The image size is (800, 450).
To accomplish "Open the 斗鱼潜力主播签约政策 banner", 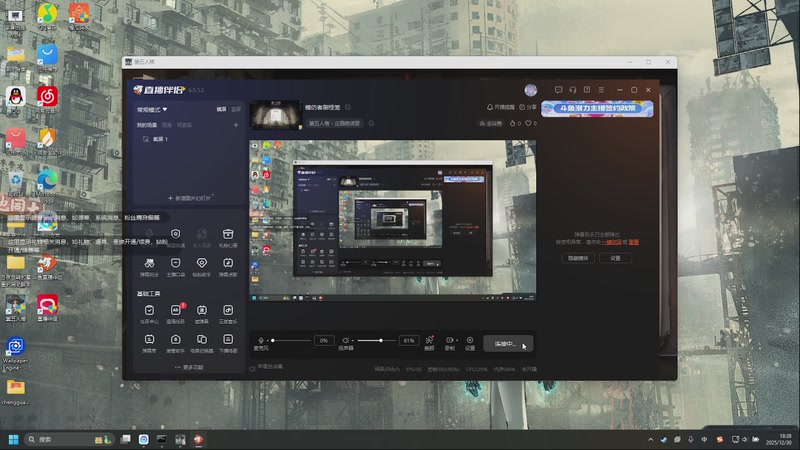I will click(x=597, y=109).
